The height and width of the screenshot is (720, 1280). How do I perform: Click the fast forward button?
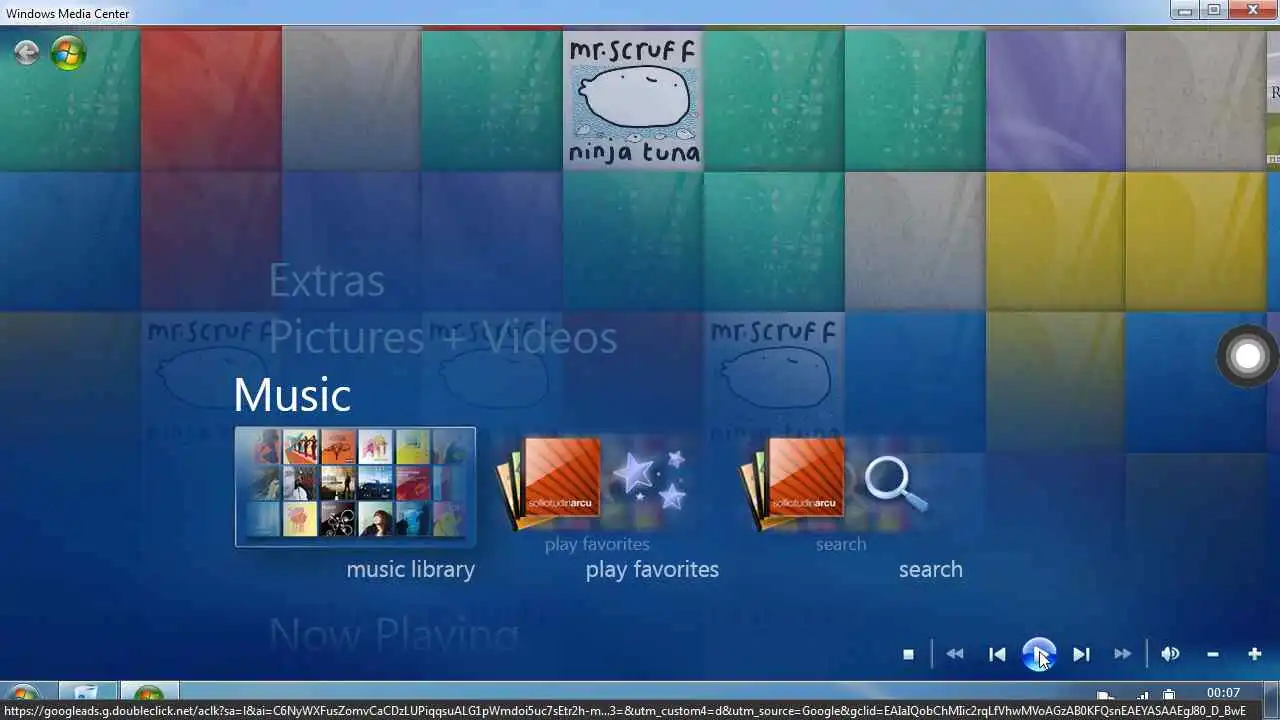pos(1123,654)
